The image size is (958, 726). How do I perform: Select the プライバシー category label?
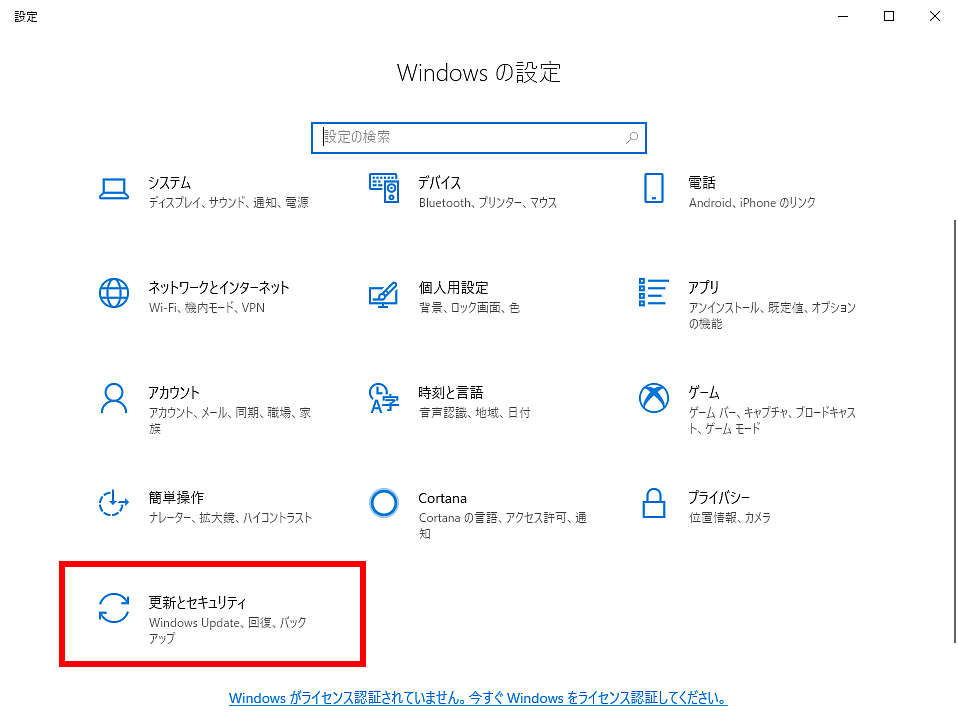[x=718, y=497]
